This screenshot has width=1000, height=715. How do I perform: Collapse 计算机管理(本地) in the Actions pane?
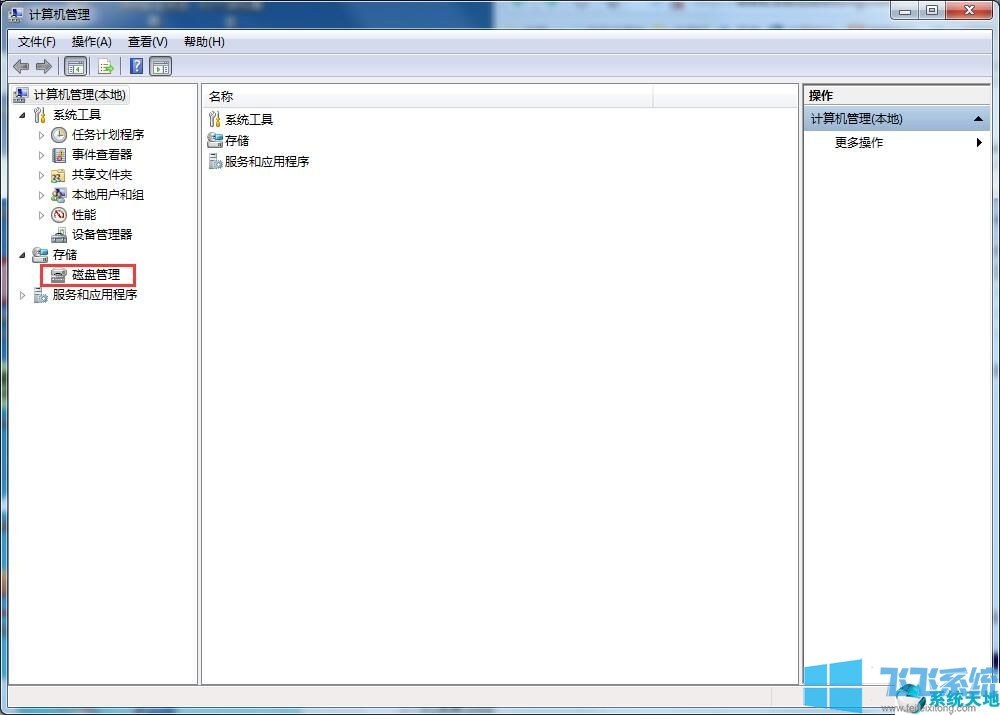[x=979, y=118]
